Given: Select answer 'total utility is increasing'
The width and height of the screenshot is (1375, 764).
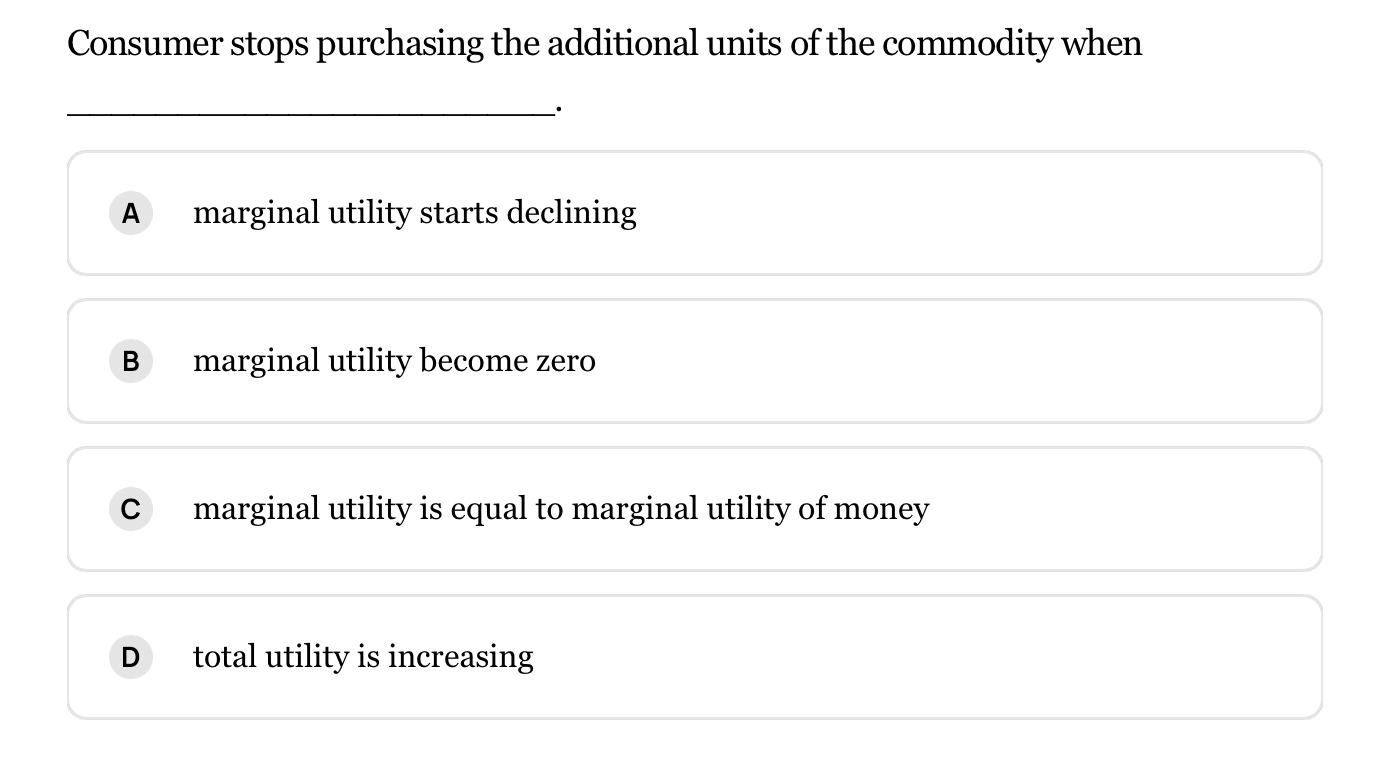Looking at the screenshot, I should [363, 657].
